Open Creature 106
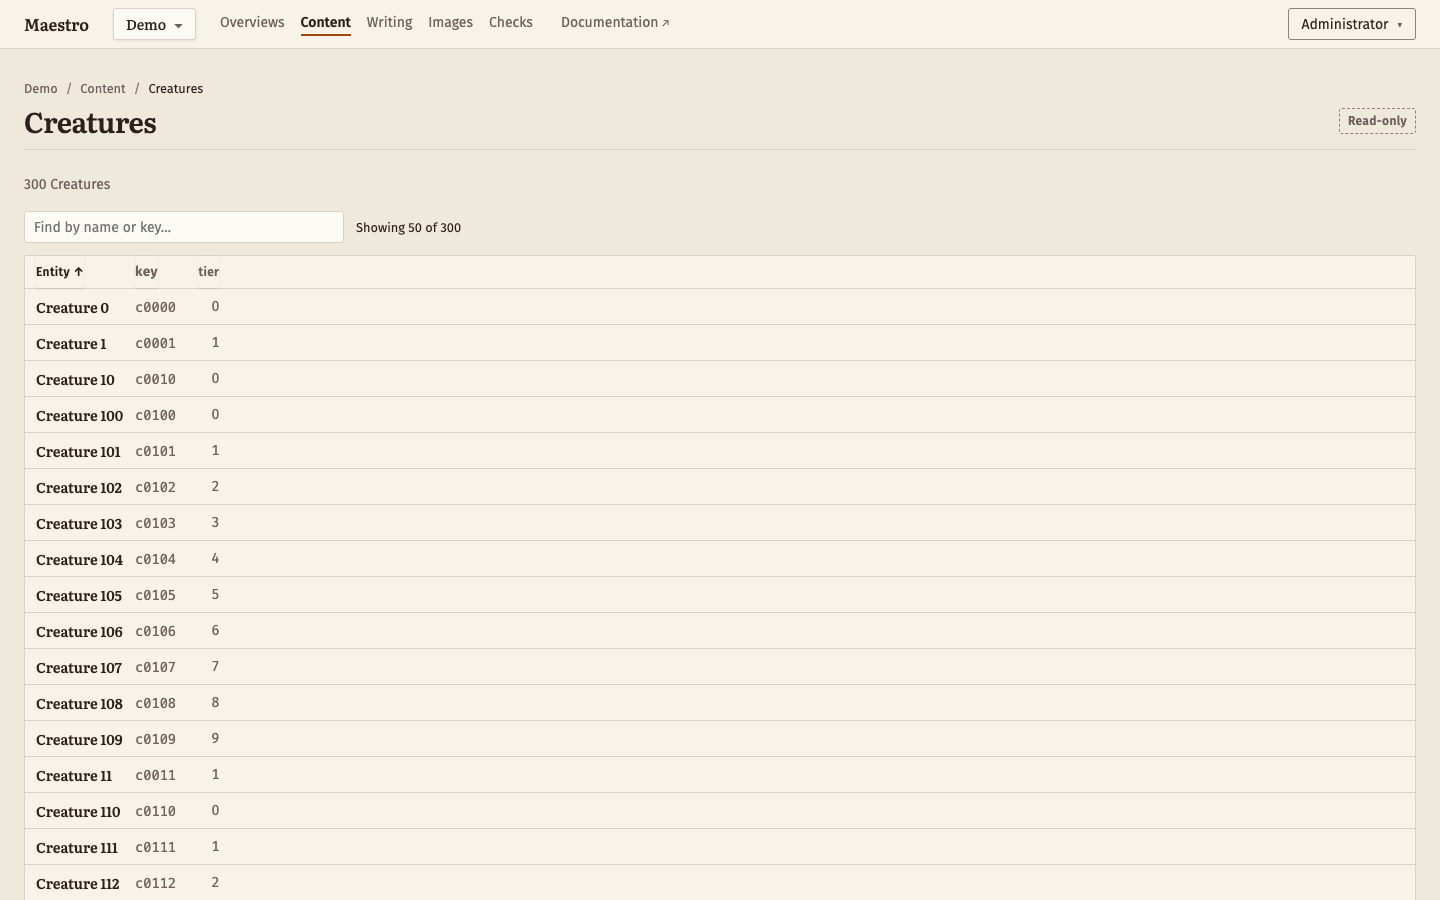The width and height of the screenshot is (1440, 900). [79, 632]
